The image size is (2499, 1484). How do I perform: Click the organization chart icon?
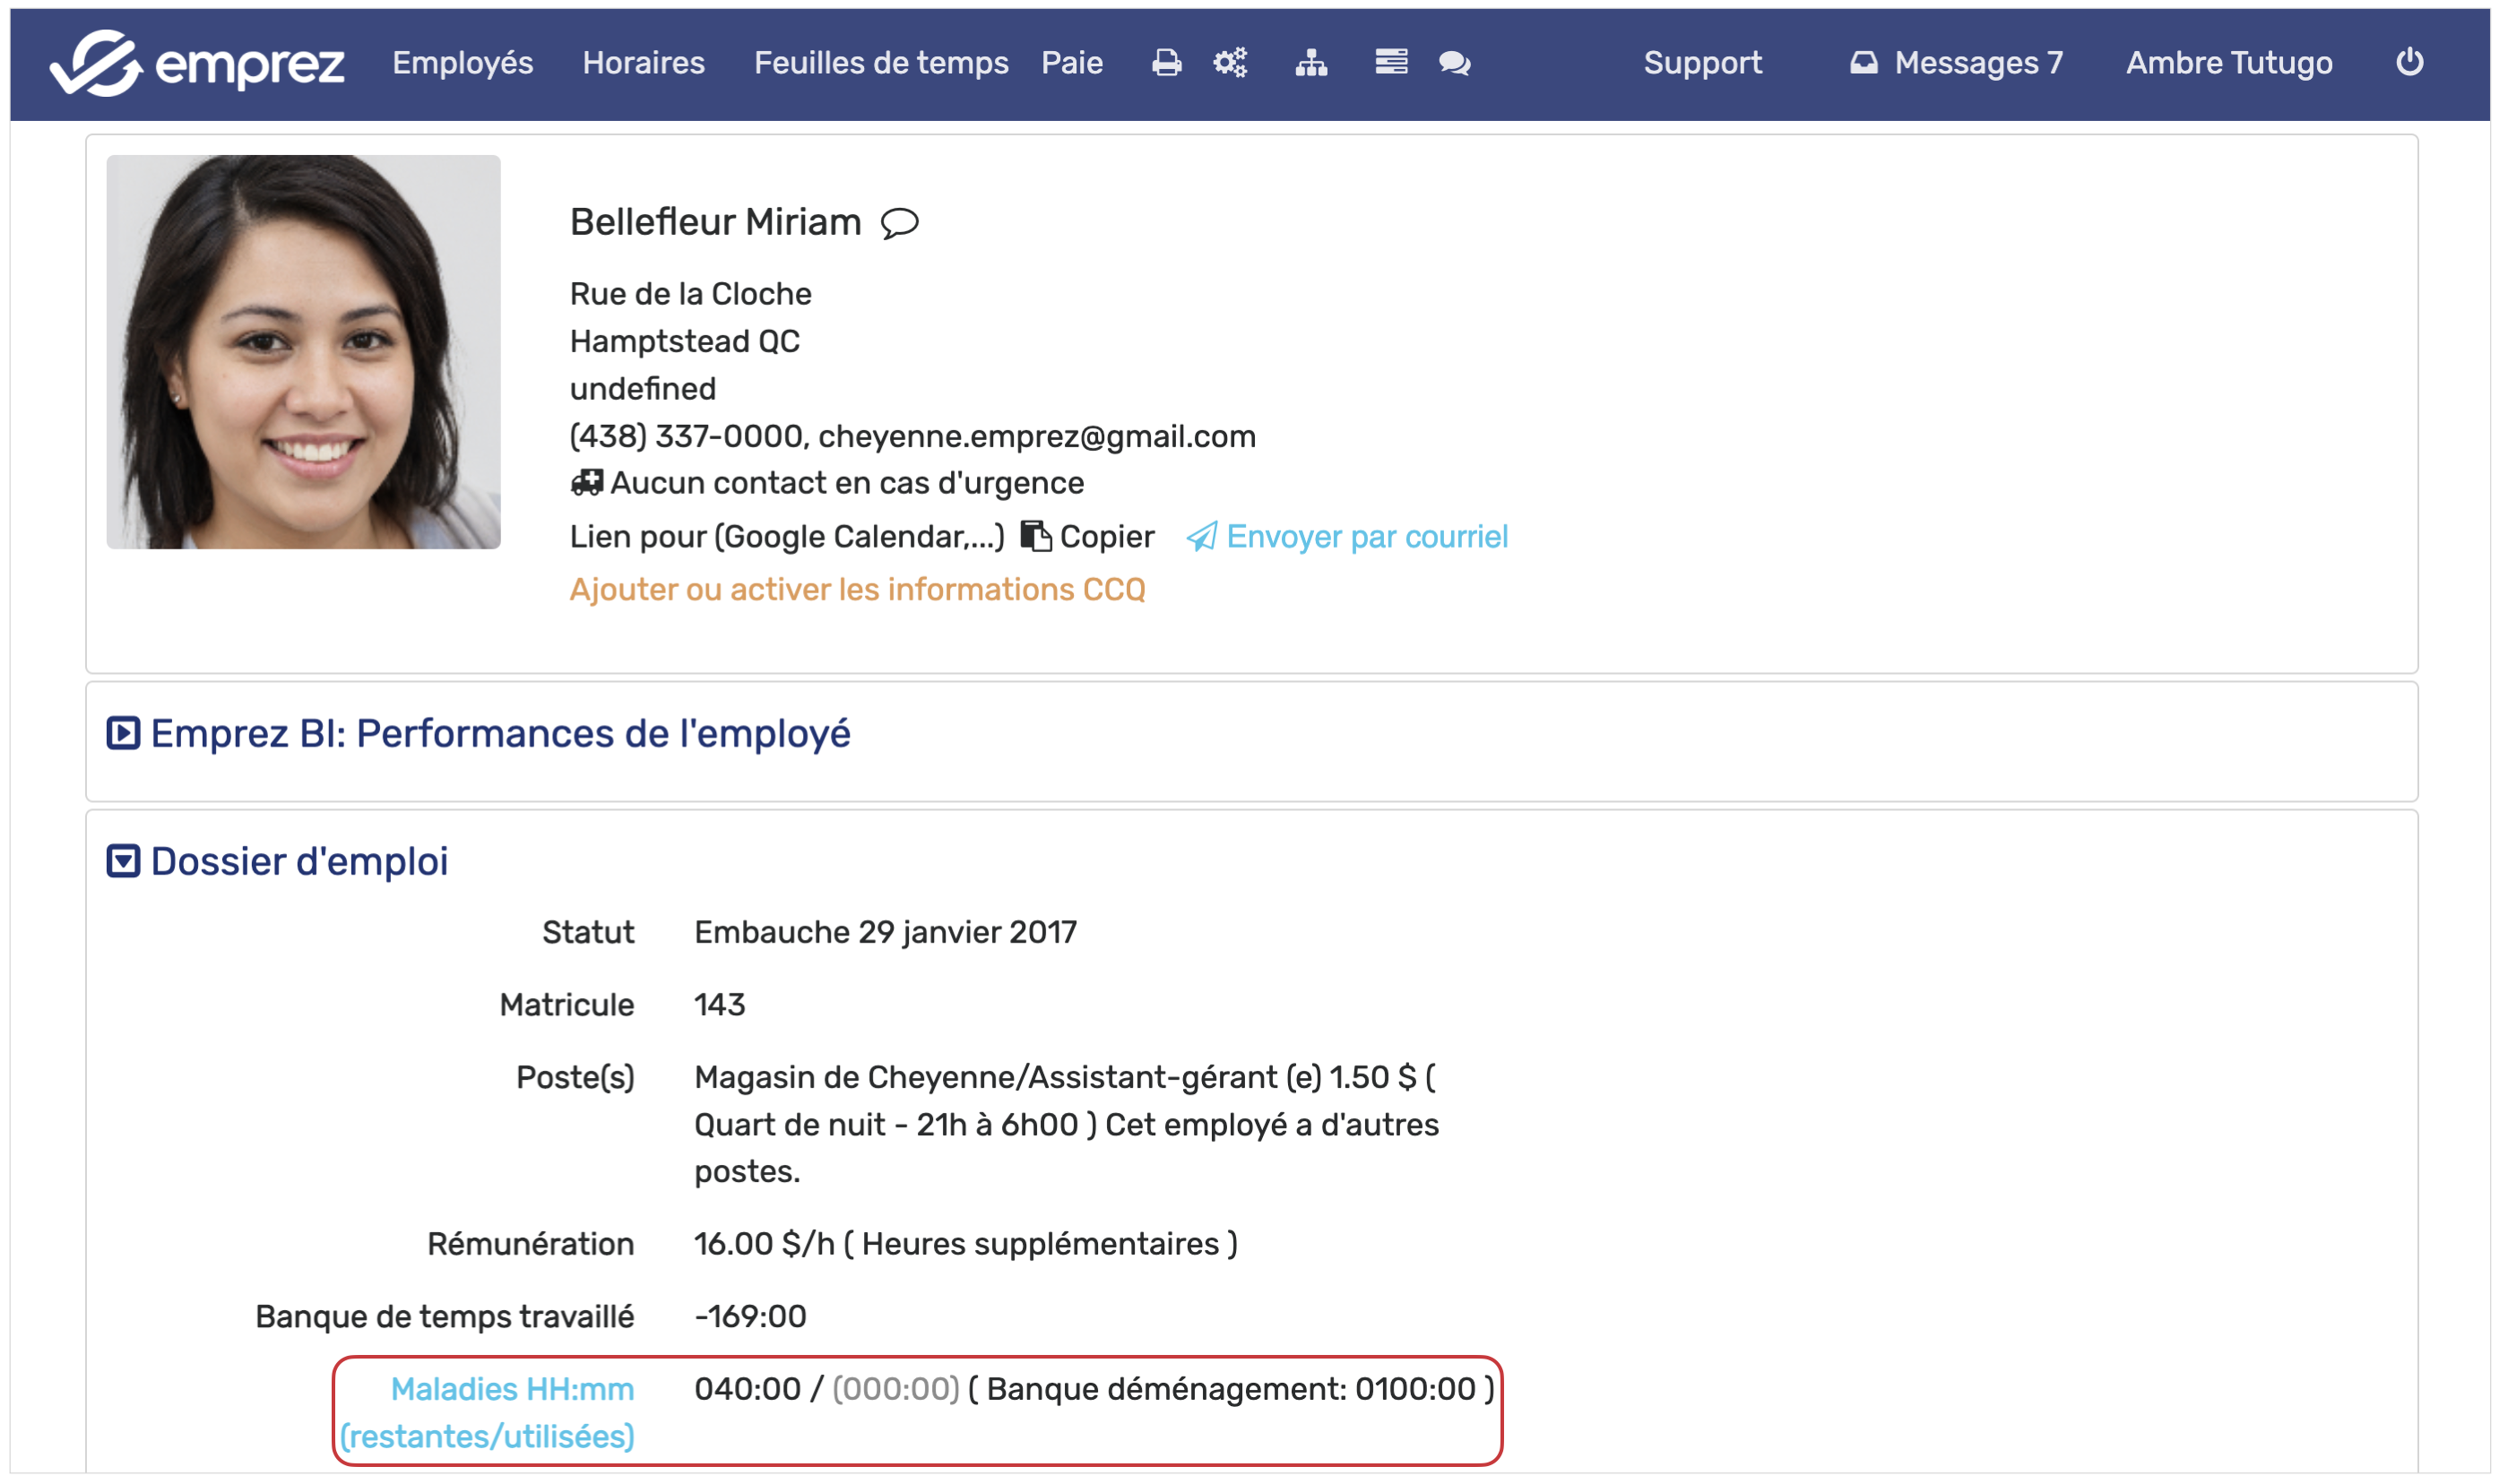1311,63
